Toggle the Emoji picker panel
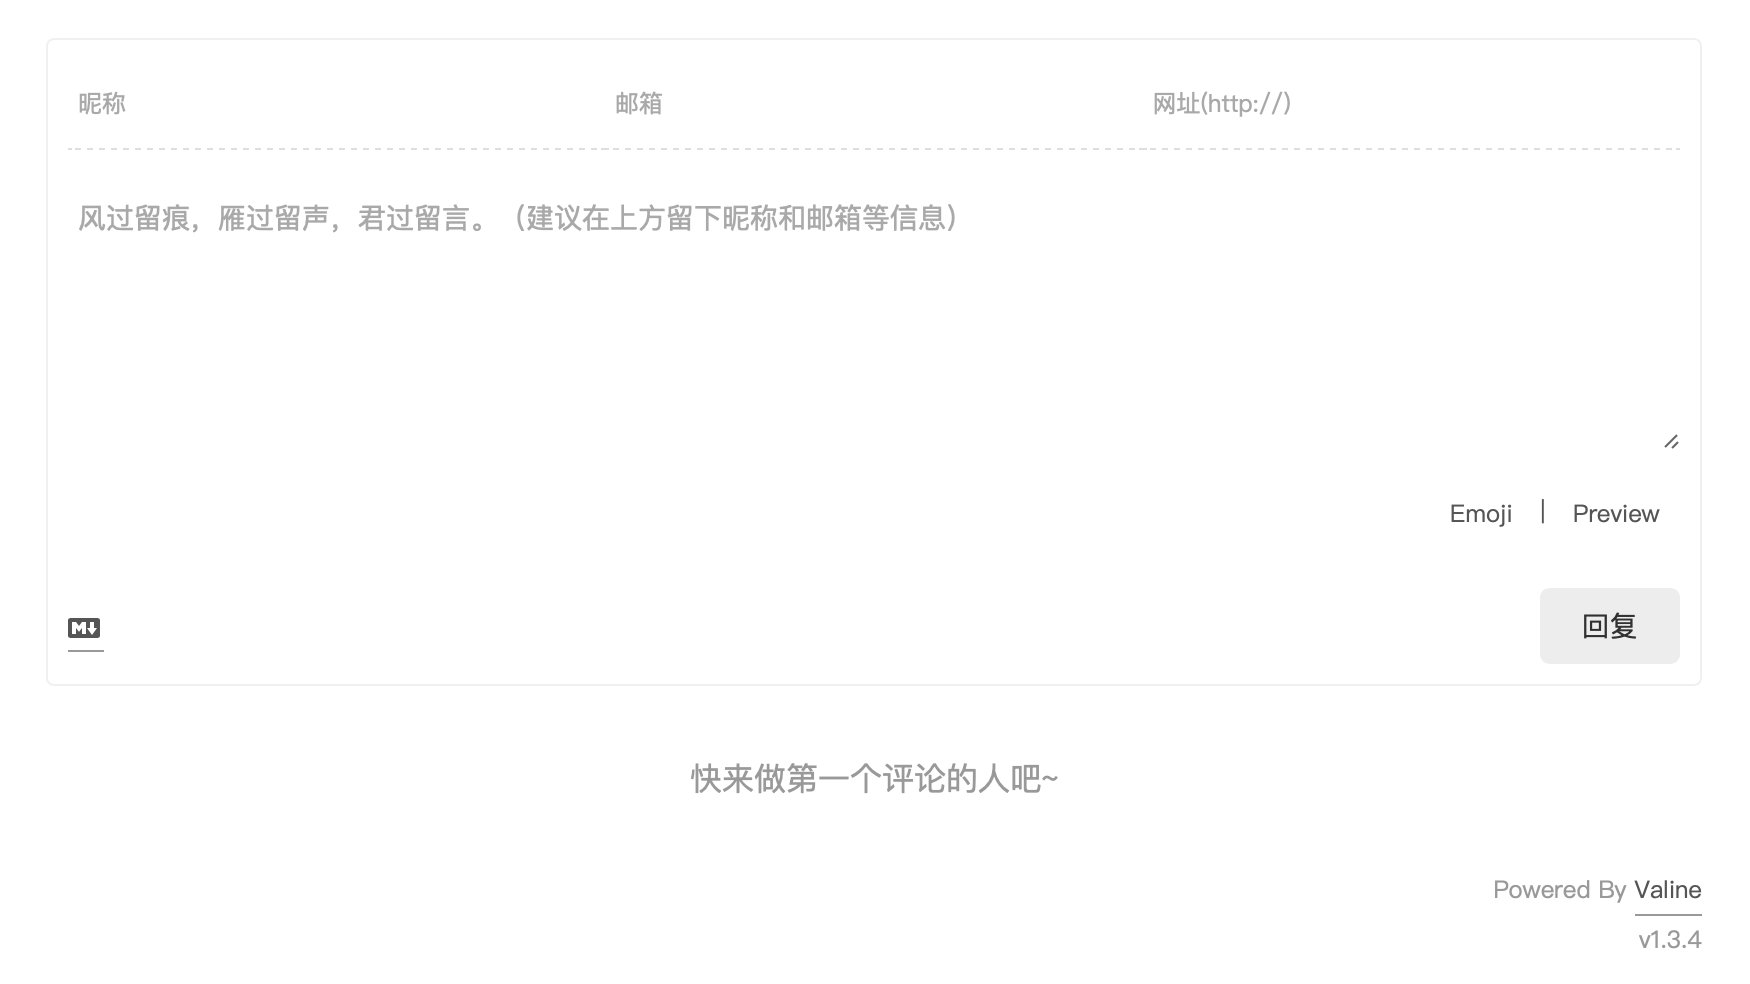1750x984 pixels. coord(1480,514)
